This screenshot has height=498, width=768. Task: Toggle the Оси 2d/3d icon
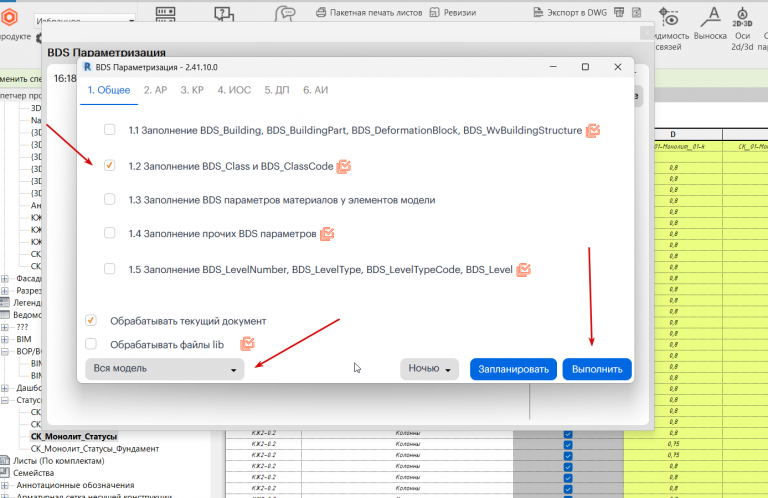tap(742, 18)
